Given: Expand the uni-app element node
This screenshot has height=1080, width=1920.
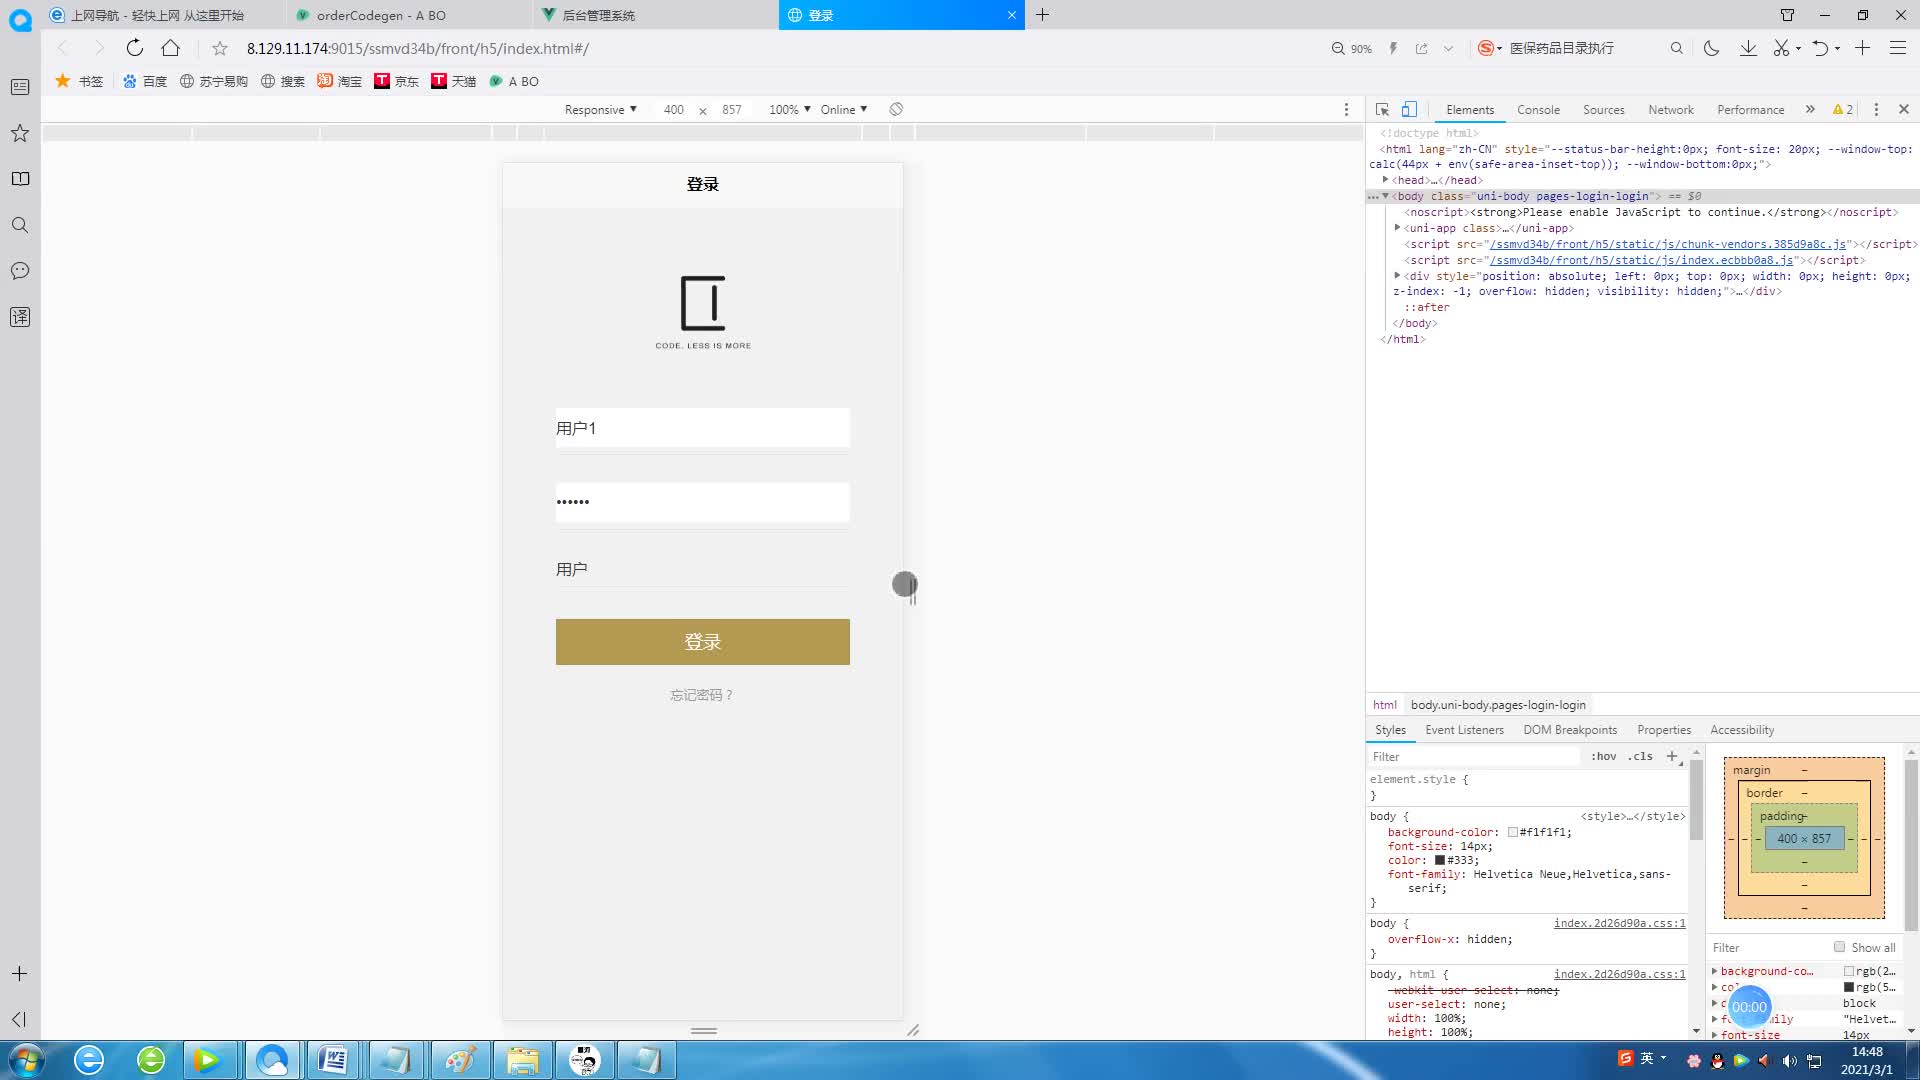Looking at the screenshot, I should pyautogui.click(x=1397, y=228).
